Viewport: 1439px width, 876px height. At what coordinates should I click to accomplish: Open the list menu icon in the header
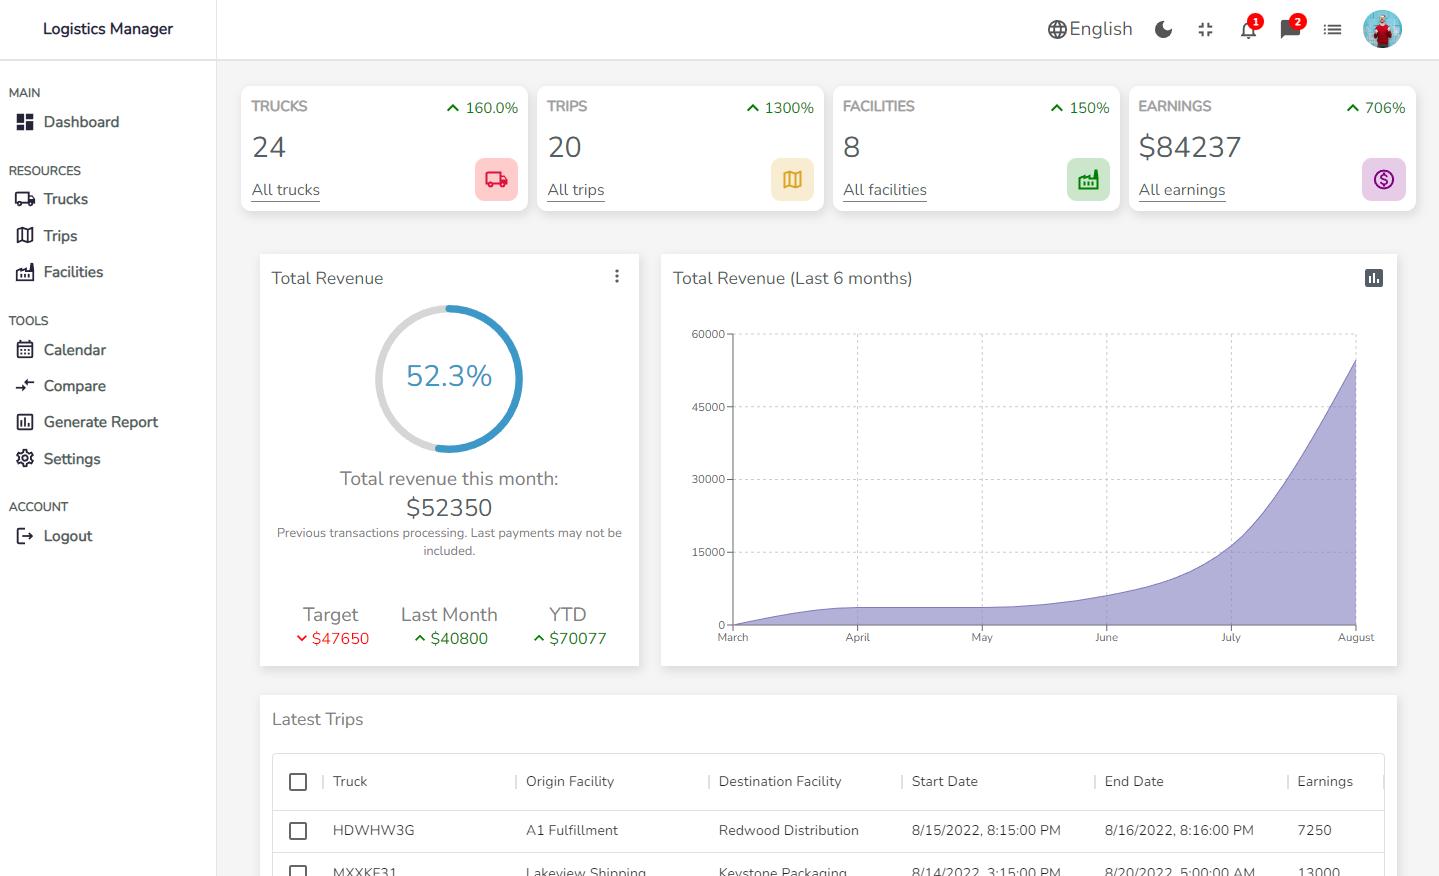(1332, 29)
